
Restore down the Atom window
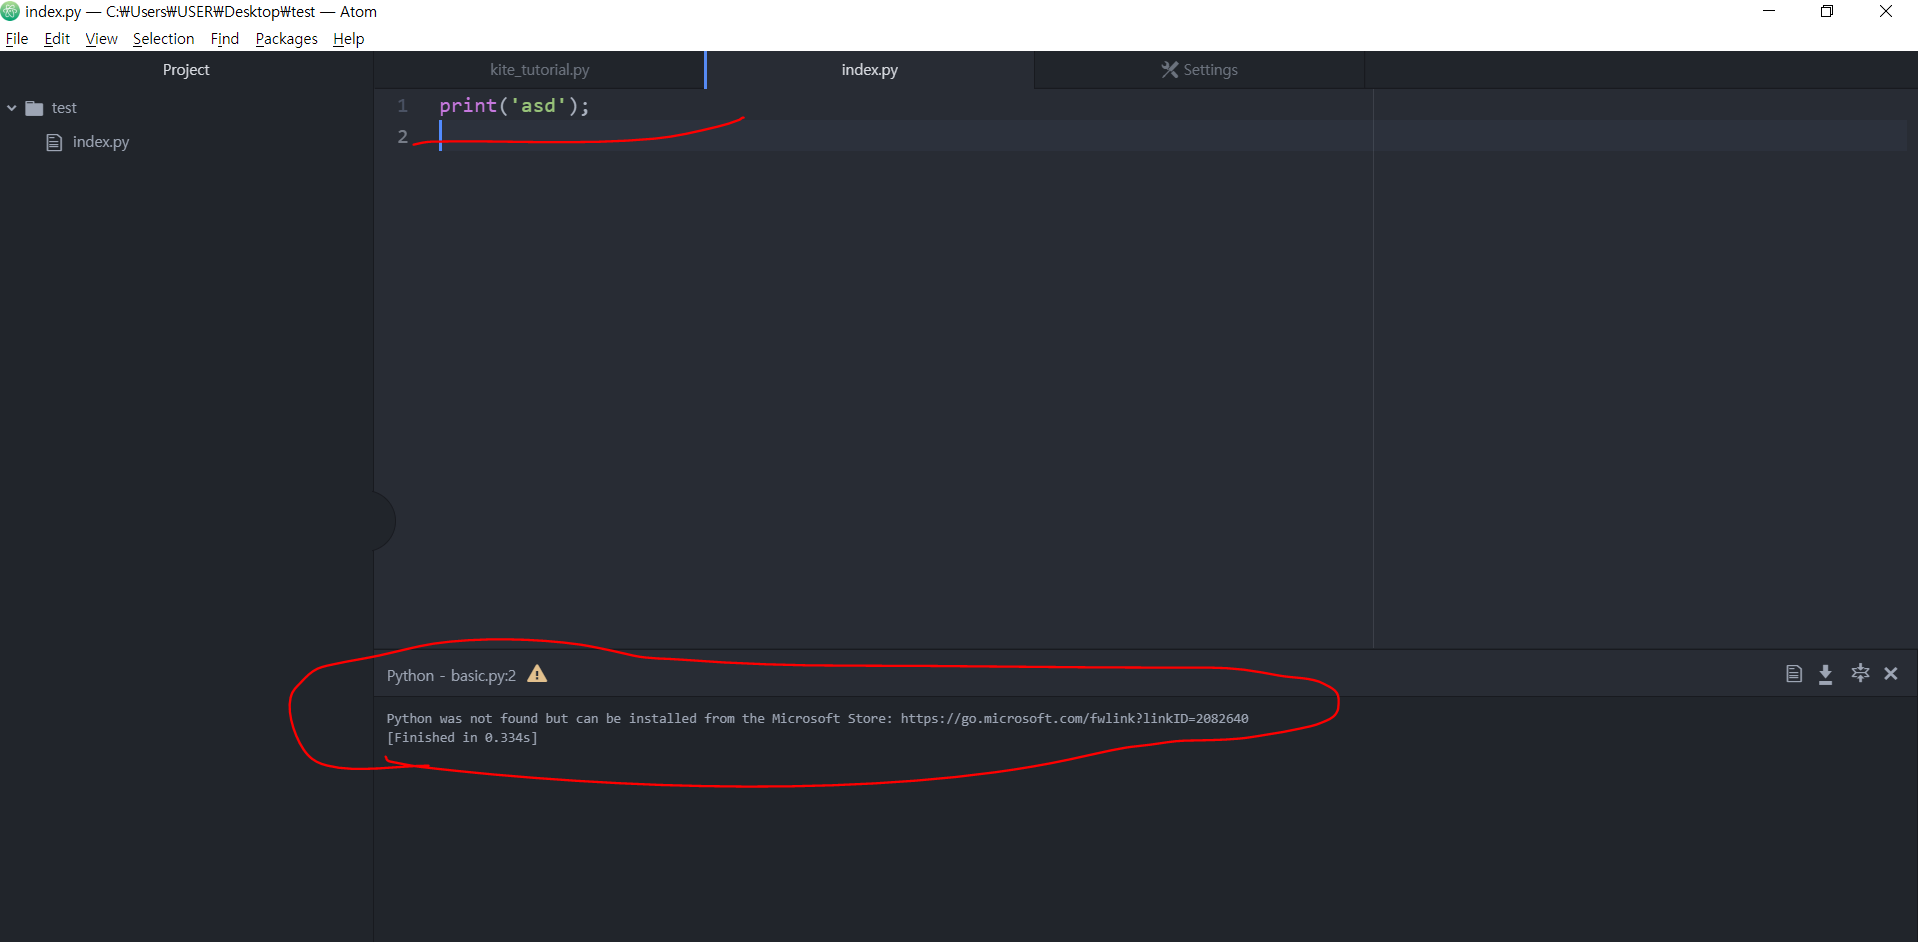point(1827,11)
